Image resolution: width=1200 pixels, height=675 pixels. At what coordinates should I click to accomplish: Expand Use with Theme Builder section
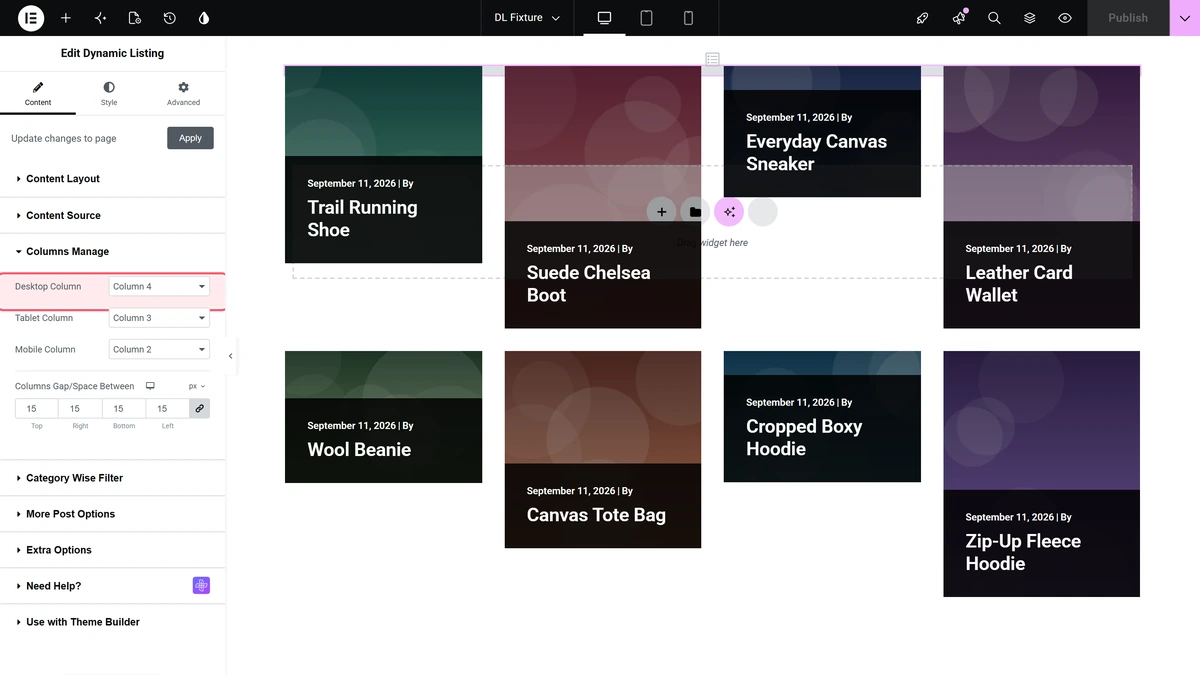pyautogui.click(x=113, y=622)
